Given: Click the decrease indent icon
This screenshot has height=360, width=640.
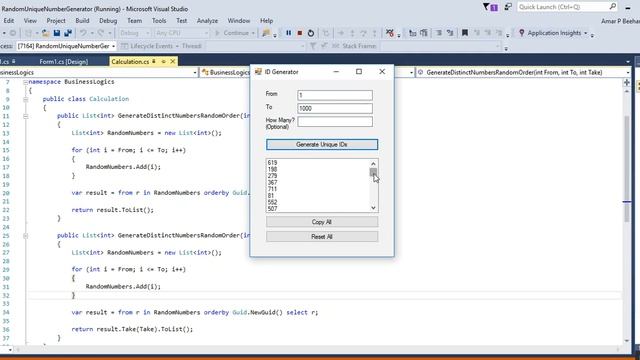Looking at the screenshot, I should [413, 33].
